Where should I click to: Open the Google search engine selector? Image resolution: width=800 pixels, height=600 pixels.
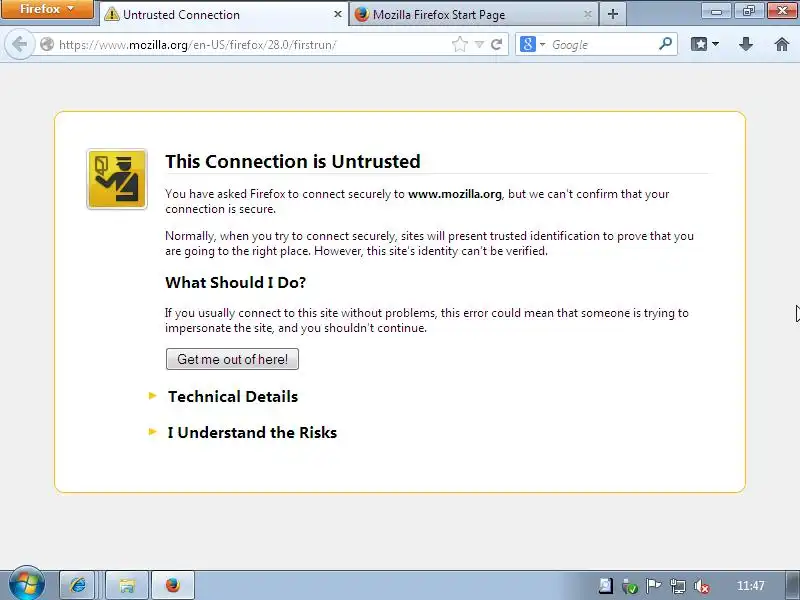532,44
